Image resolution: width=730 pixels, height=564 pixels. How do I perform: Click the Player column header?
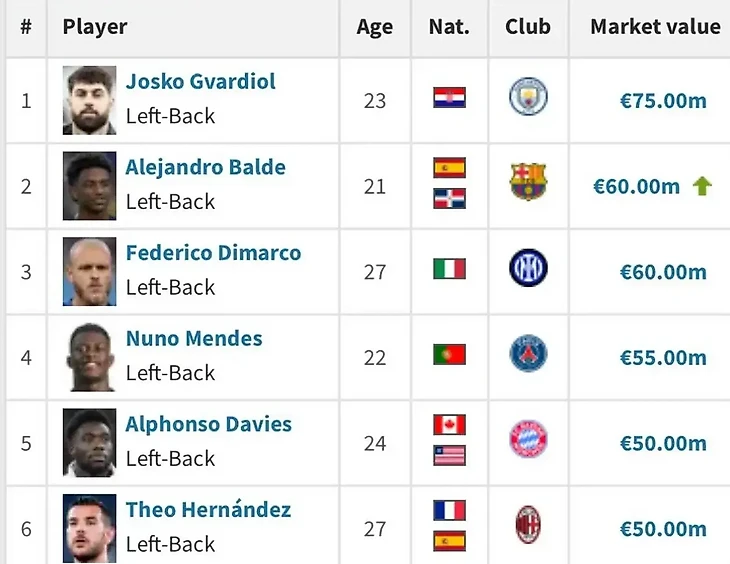click(x=95, y=27)
